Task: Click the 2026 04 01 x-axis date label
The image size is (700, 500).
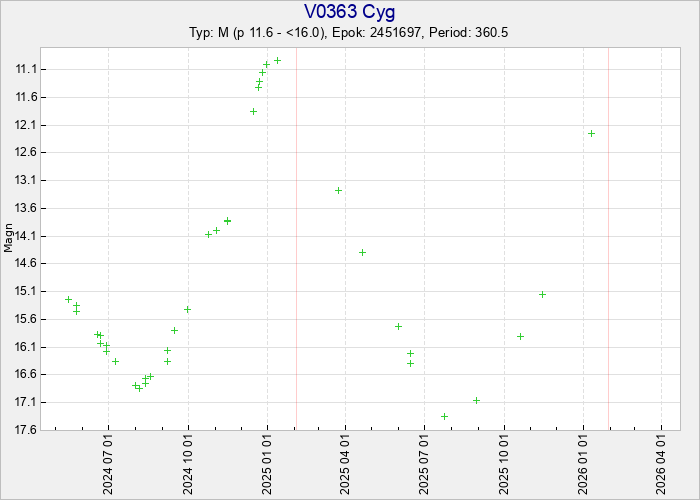Action: pyautogui.click(x=661, y=463)
